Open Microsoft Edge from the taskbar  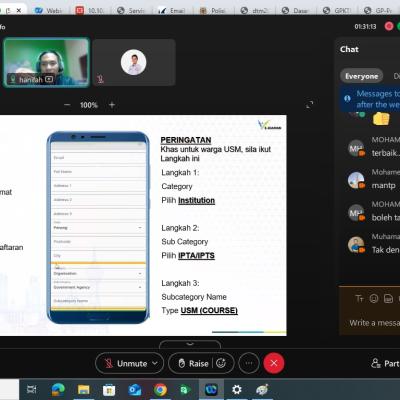(58, 389)
